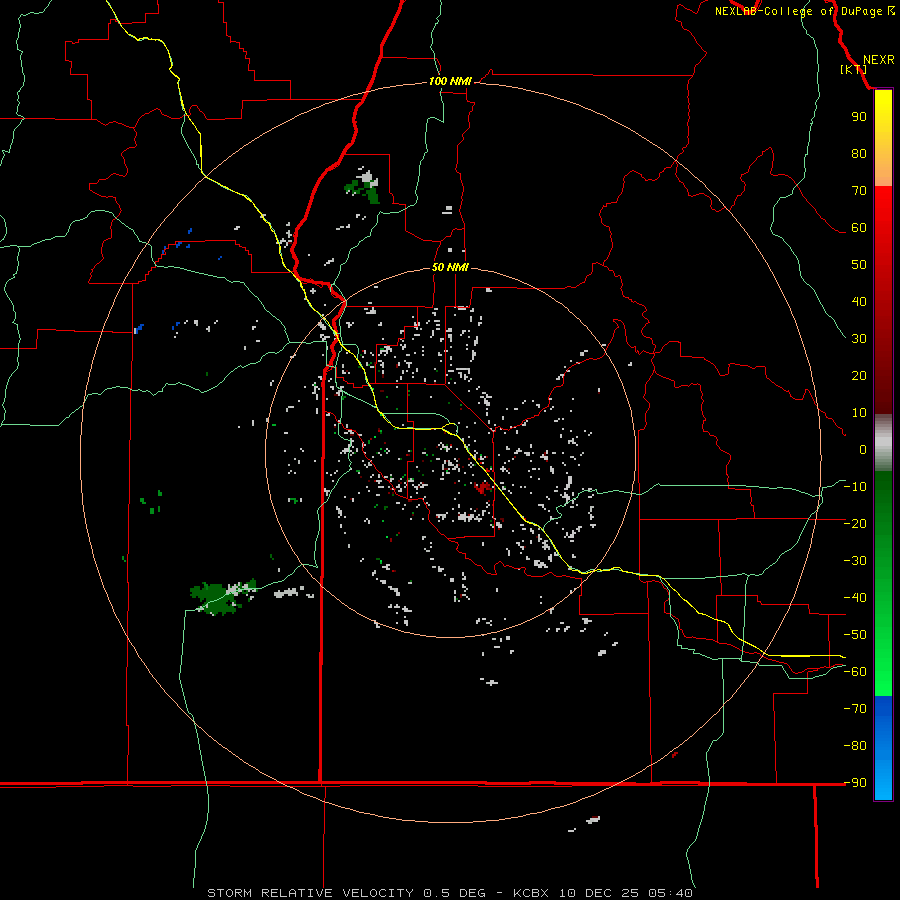Click the NEXR label above the scale

[878, 60]
